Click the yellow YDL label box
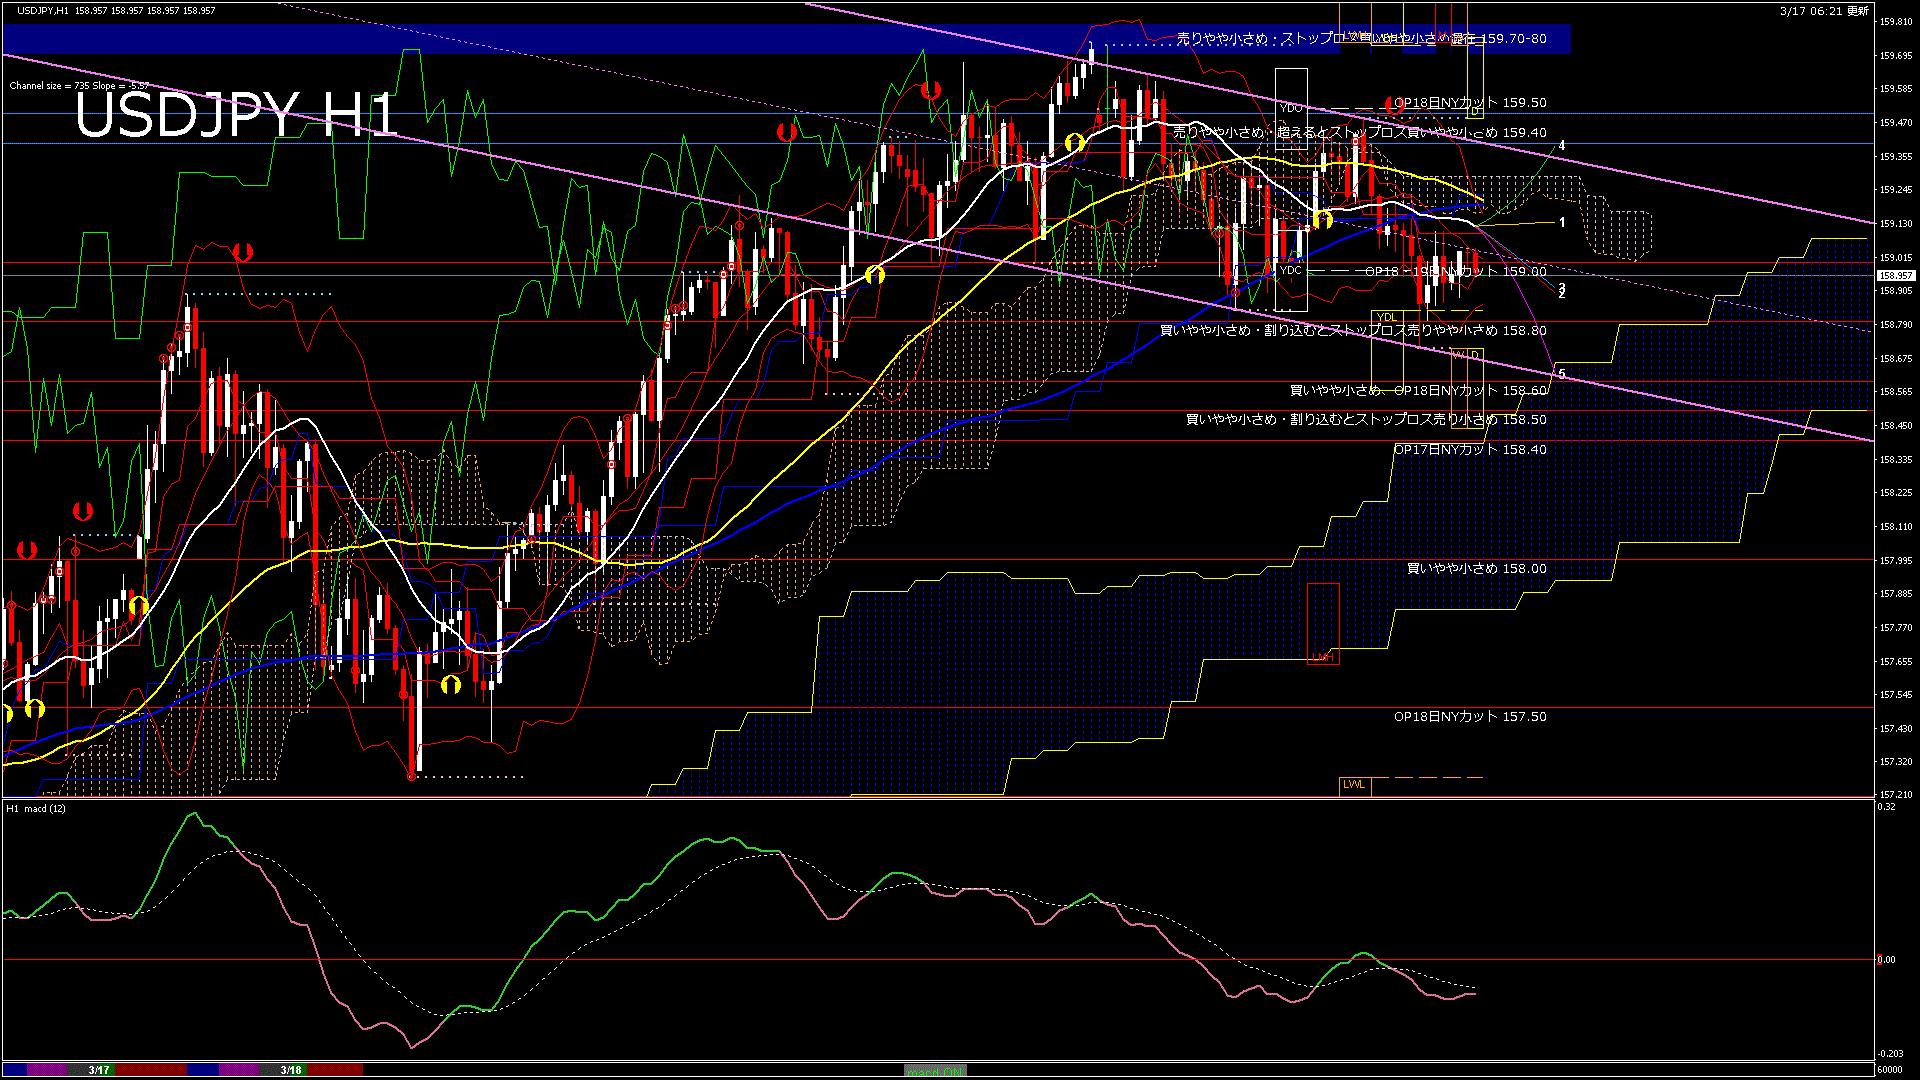 pos(1386,318)
